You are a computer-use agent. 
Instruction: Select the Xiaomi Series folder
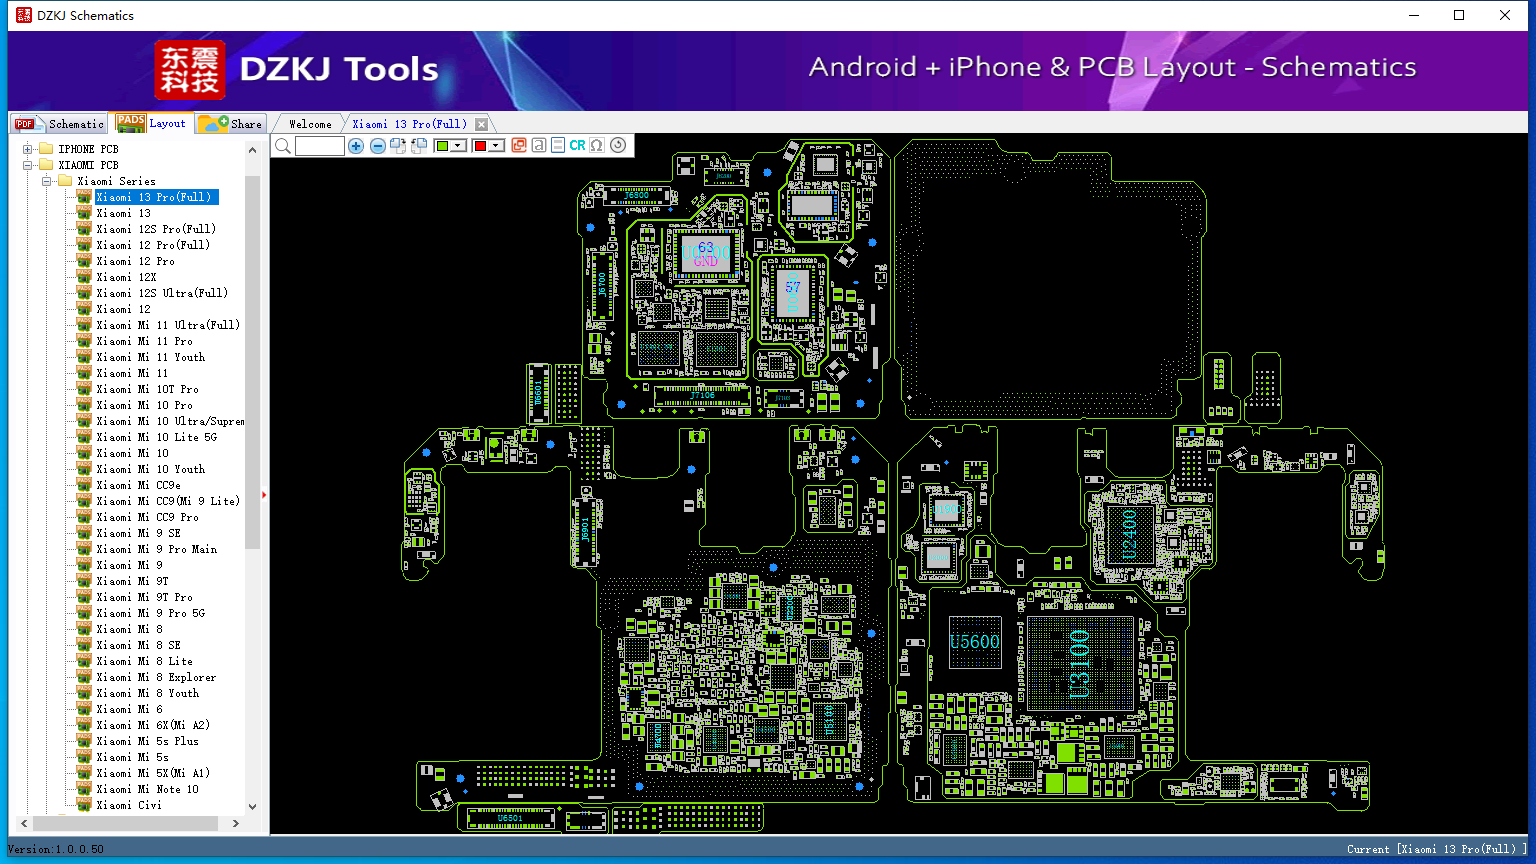[x=116, y=181]
